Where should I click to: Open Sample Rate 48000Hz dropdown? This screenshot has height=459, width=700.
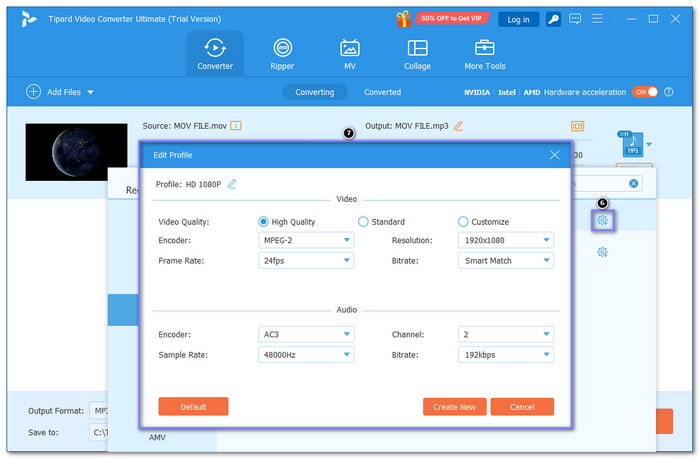click(306, 355)
